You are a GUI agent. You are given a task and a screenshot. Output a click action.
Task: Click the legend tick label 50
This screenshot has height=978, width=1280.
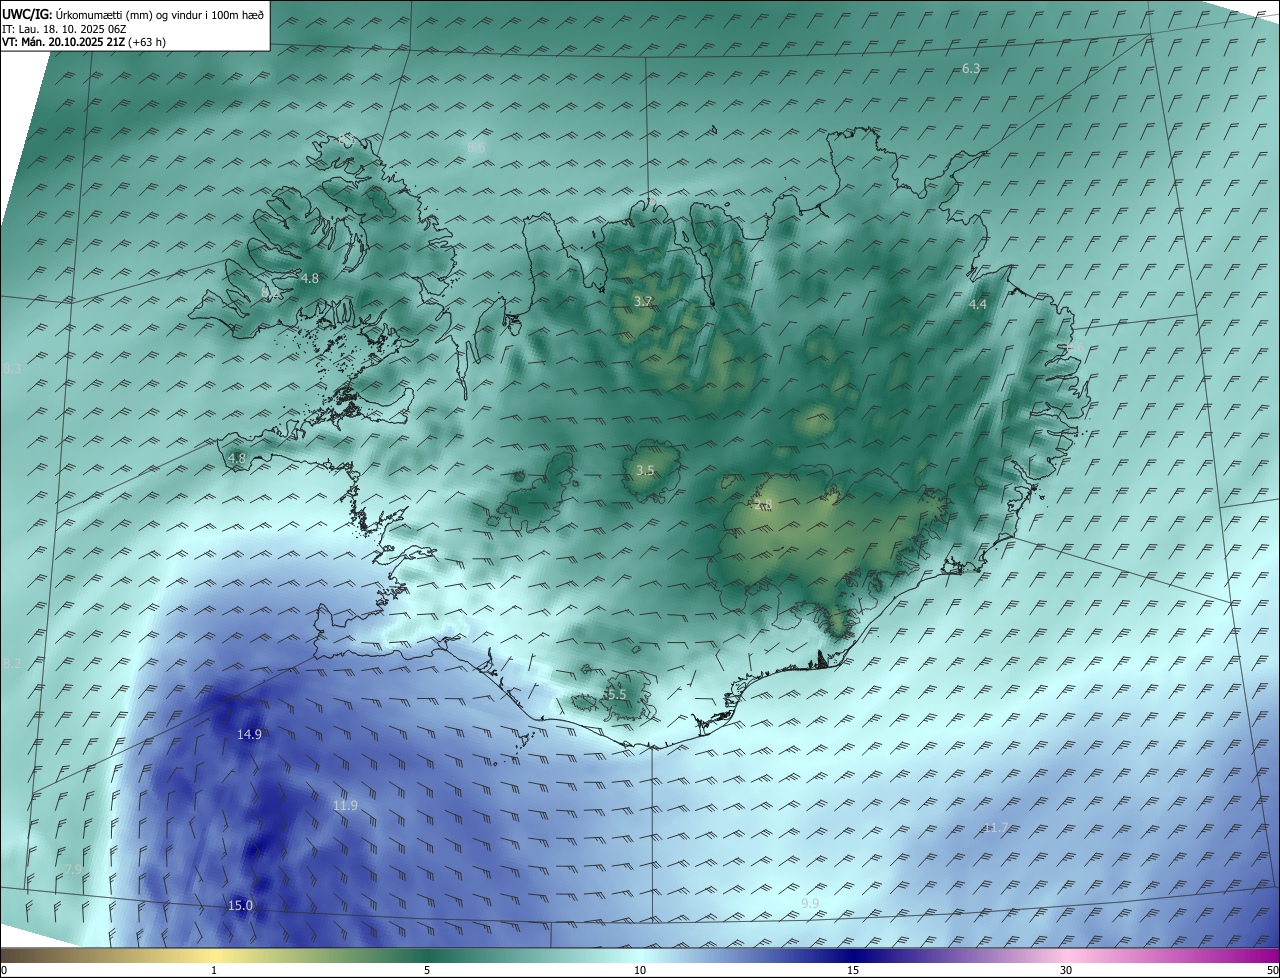pyautogui.click(x=1273, y=970)
